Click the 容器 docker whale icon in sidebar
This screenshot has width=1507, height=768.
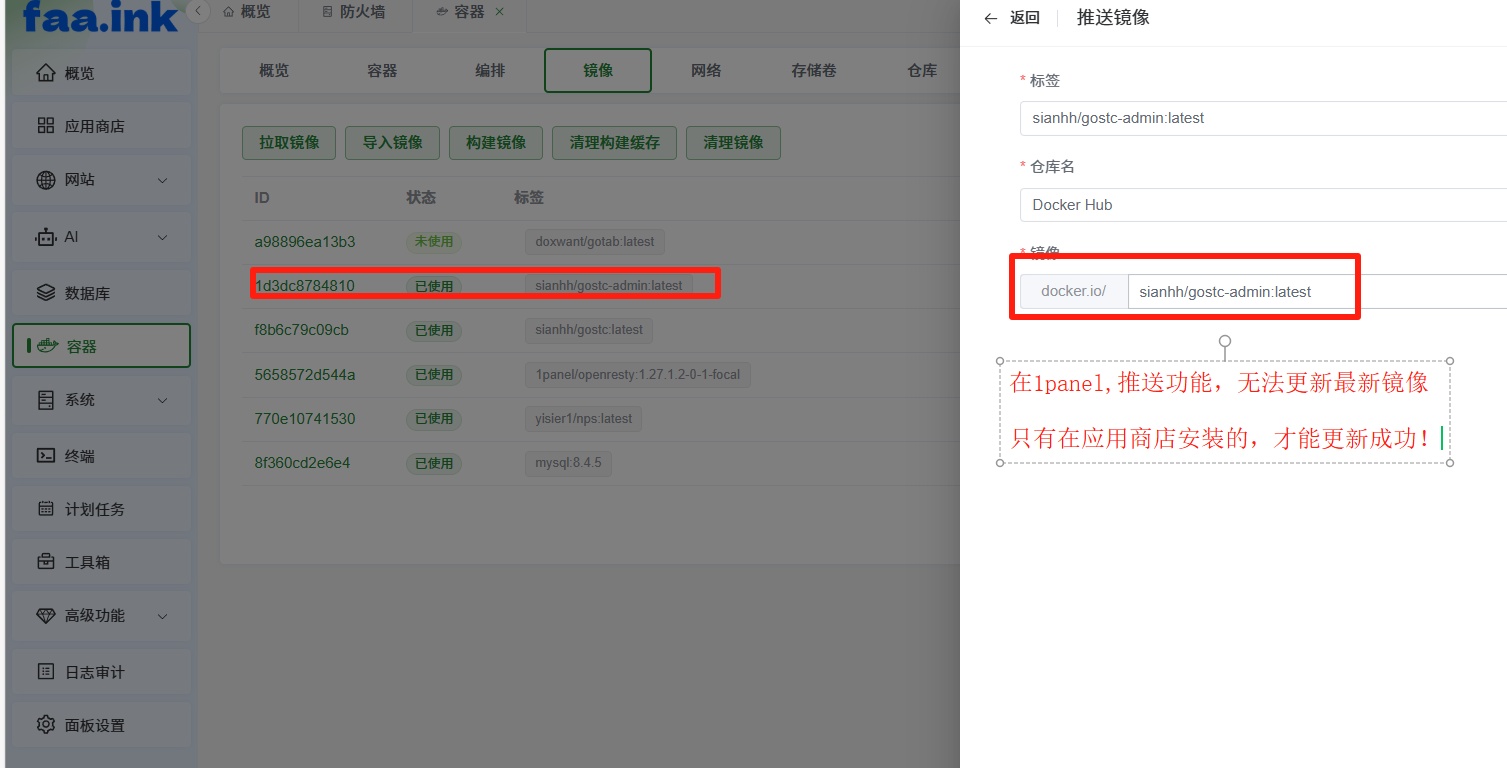(x=47, y=346)
